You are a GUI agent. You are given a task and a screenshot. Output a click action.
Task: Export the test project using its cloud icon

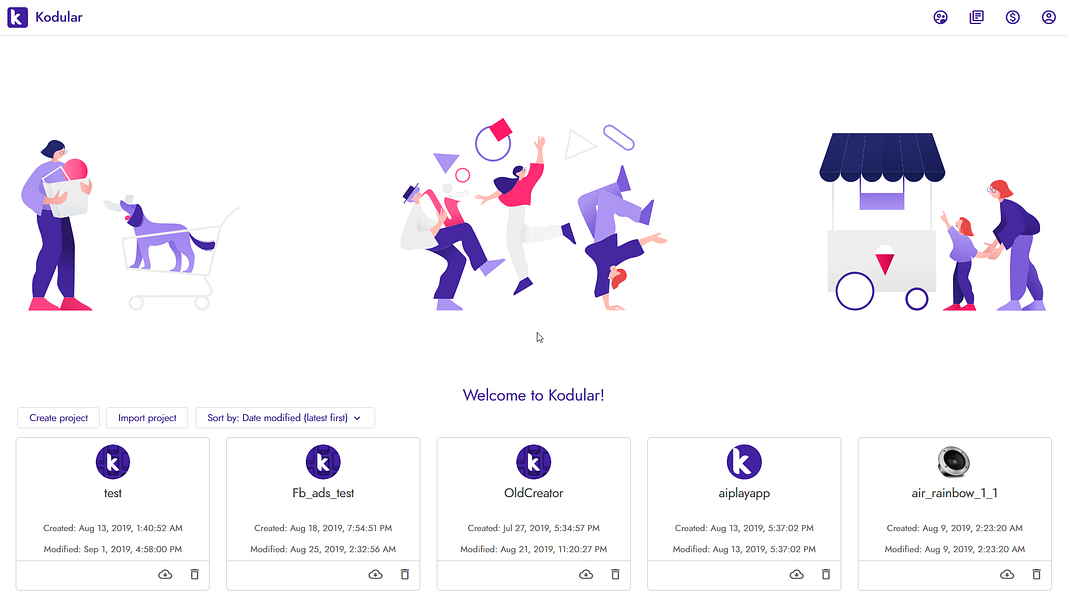(x=164, y=574)
